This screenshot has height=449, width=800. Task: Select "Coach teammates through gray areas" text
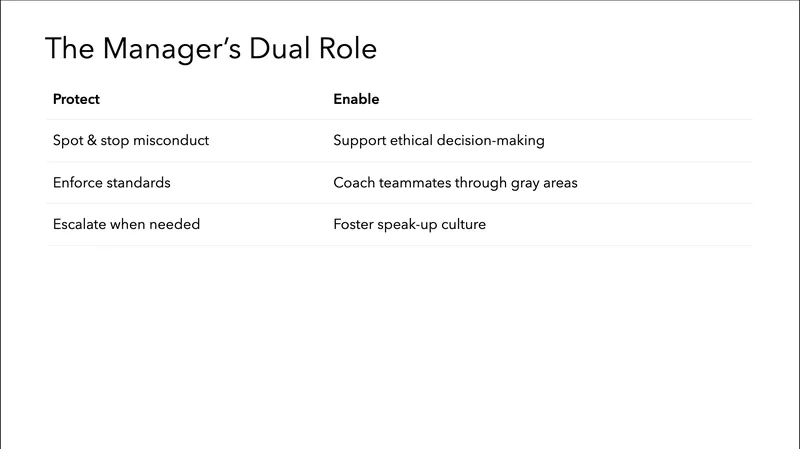(455, 183)
